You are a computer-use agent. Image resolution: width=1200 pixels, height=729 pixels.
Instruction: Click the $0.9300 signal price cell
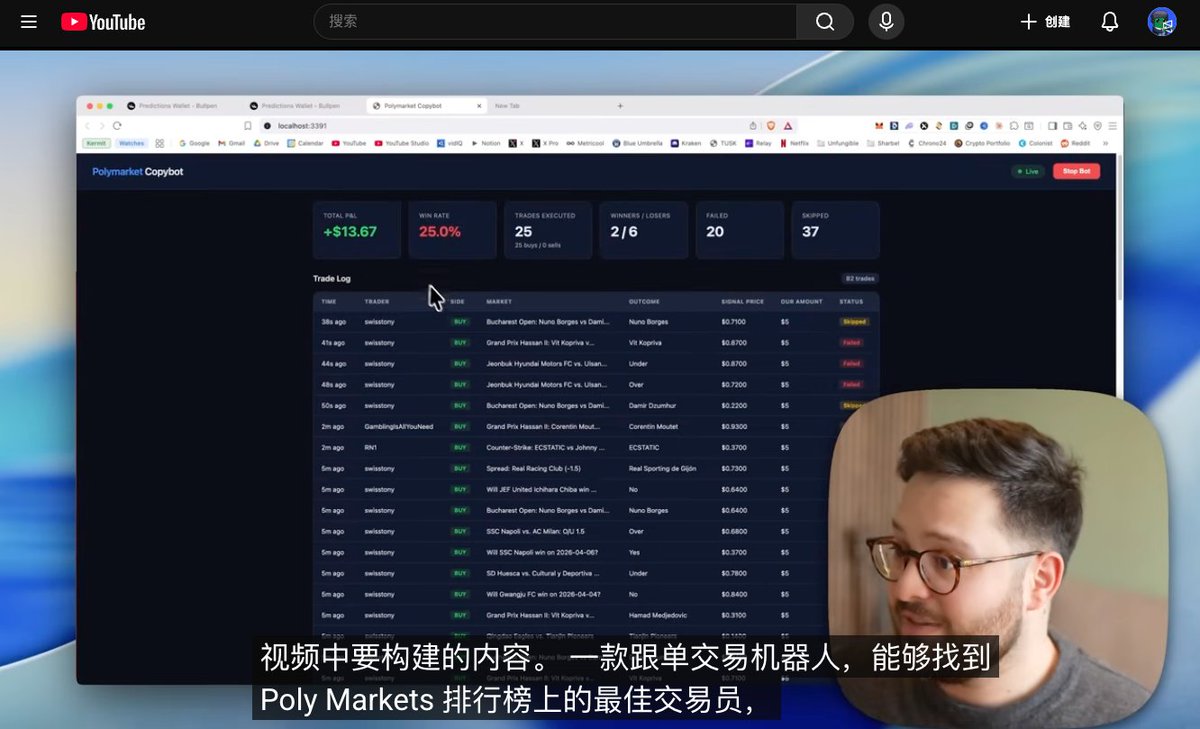coord(735,427)
